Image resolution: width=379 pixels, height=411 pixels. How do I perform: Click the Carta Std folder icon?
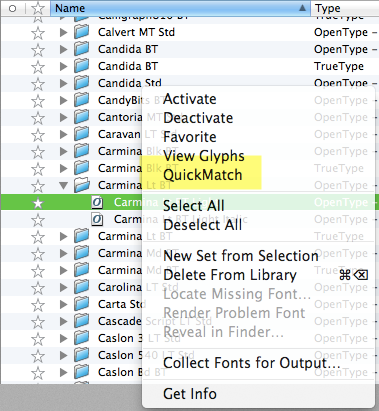[x=82, y=304]
